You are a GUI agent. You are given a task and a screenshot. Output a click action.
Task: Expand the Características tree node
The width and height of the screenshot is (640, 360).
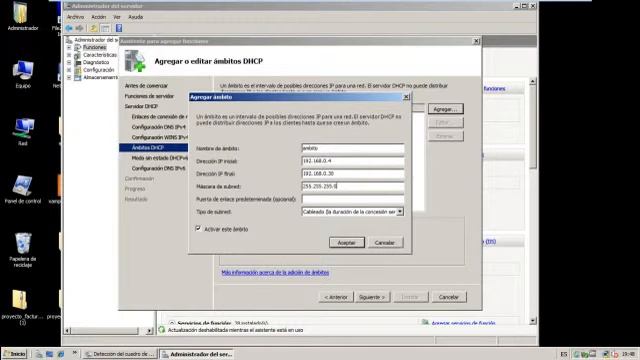(69, 55)
